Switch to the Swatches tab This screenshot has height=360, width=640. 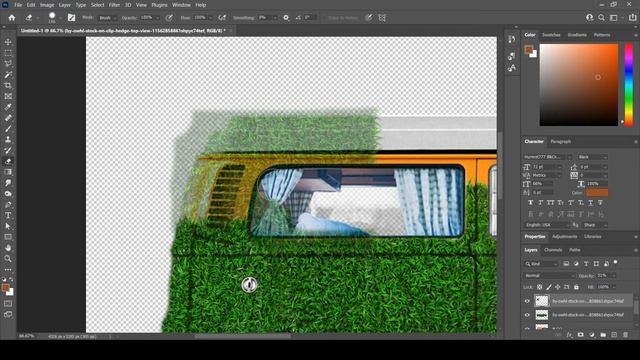point(551,35)
